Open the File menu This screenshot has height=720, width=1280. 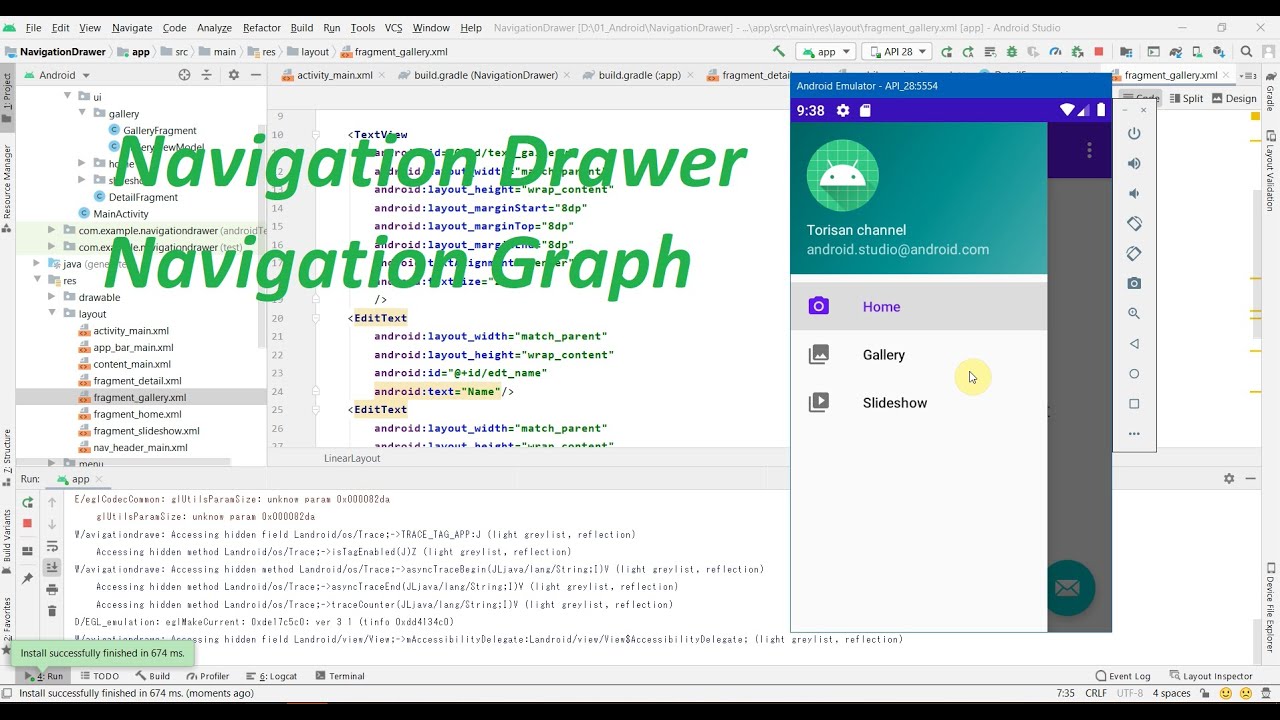(33, 28)
